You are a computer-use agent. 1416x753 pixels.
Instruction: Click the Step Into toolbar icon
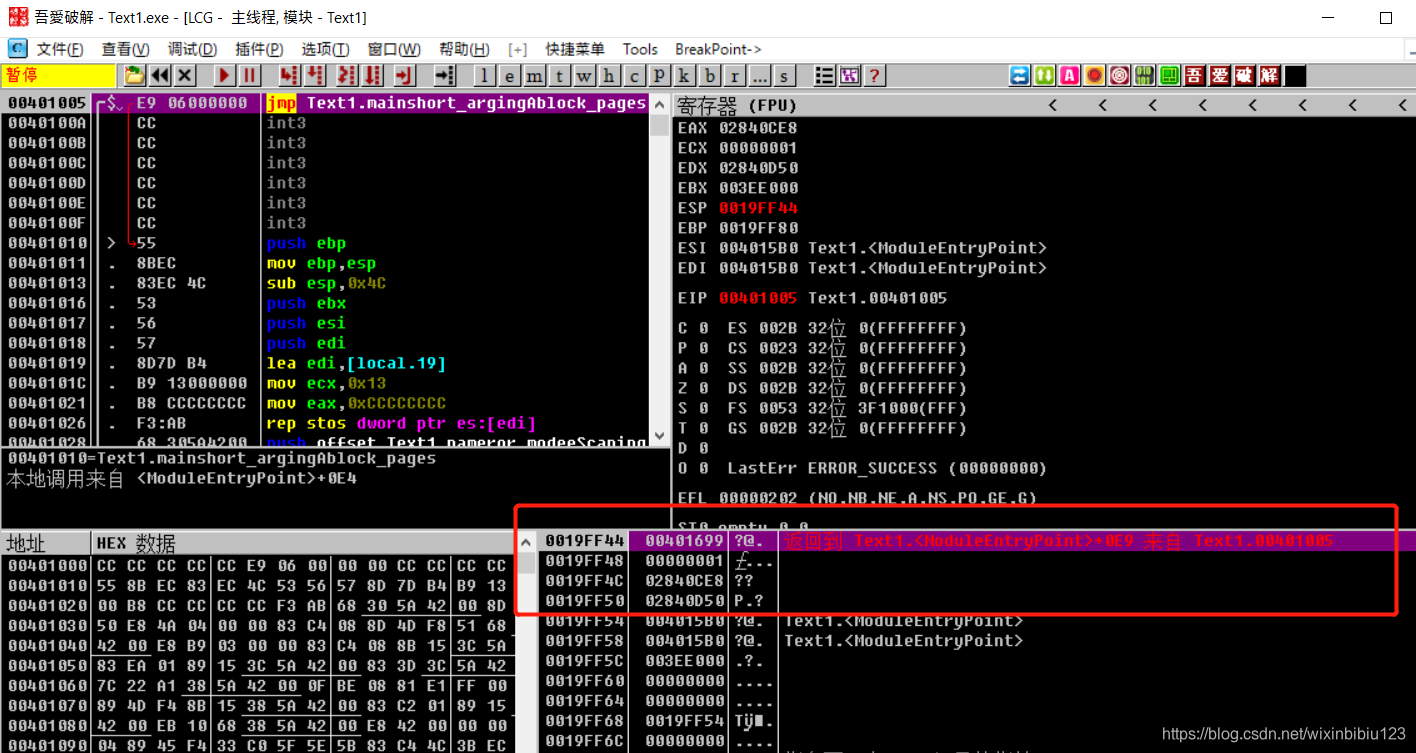289,76
